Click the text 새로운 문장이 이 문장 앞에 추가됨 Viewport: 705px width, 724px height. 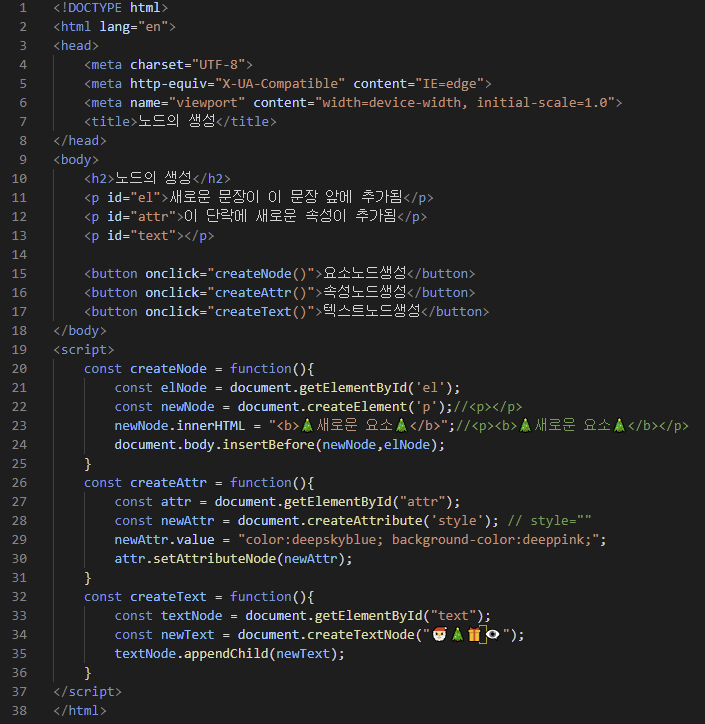coord(286,197)
